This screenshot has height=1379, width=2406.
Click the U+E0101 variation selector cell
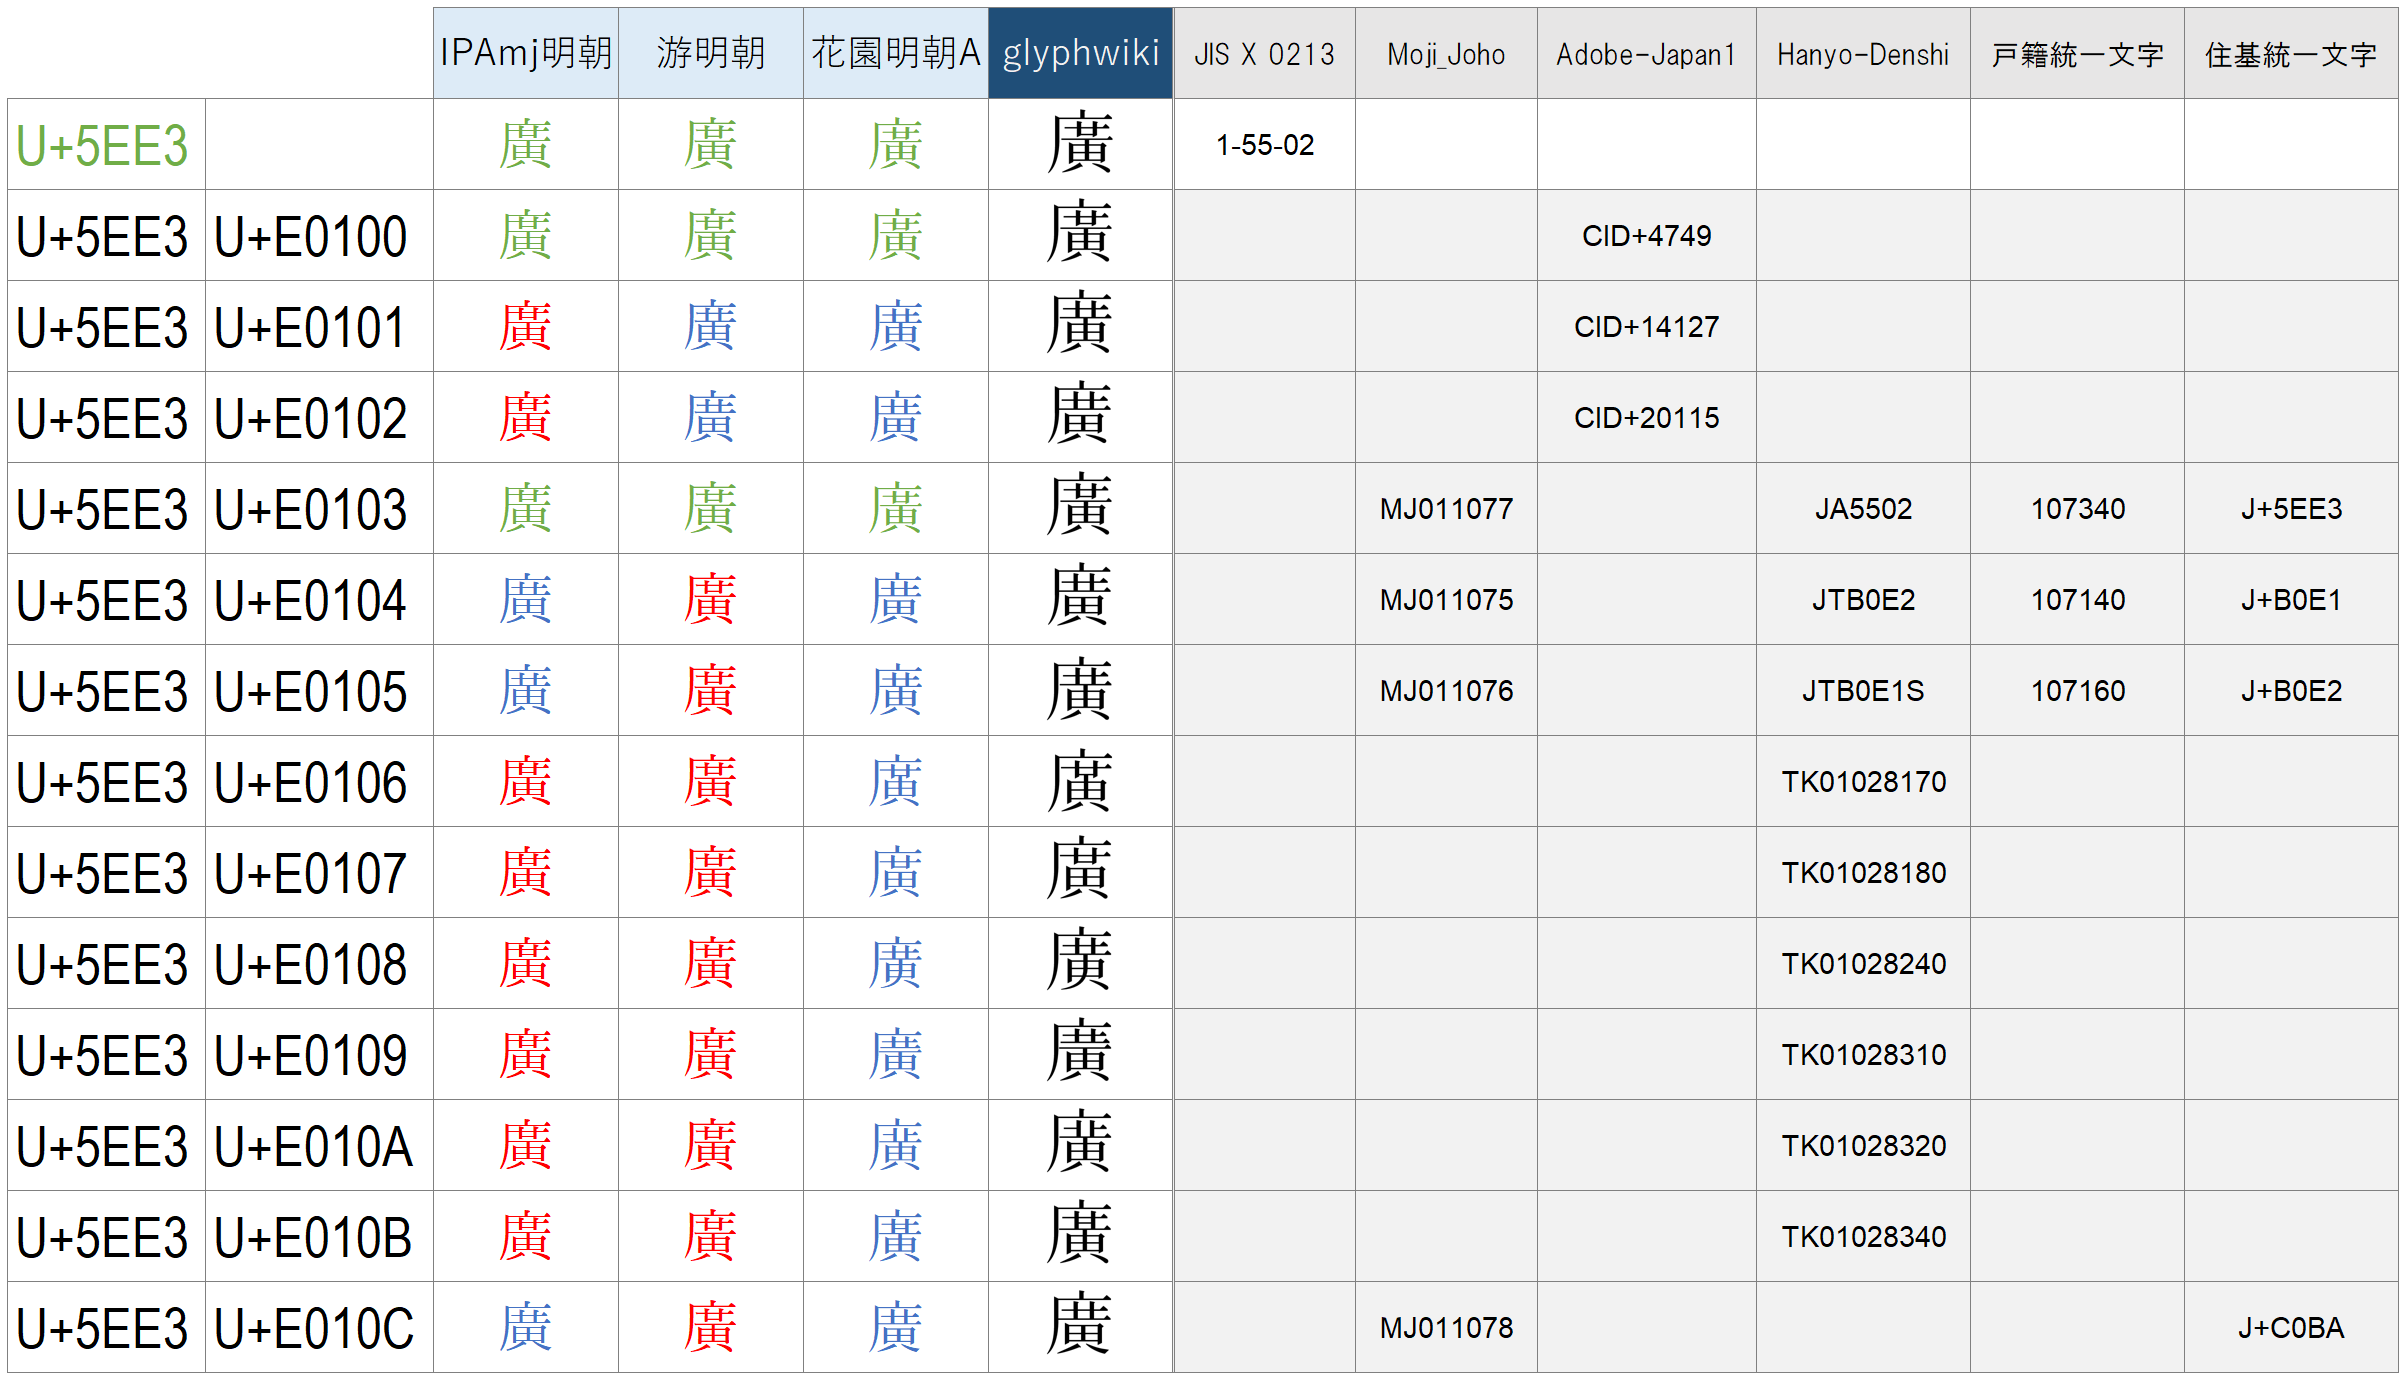click(319, 326)
